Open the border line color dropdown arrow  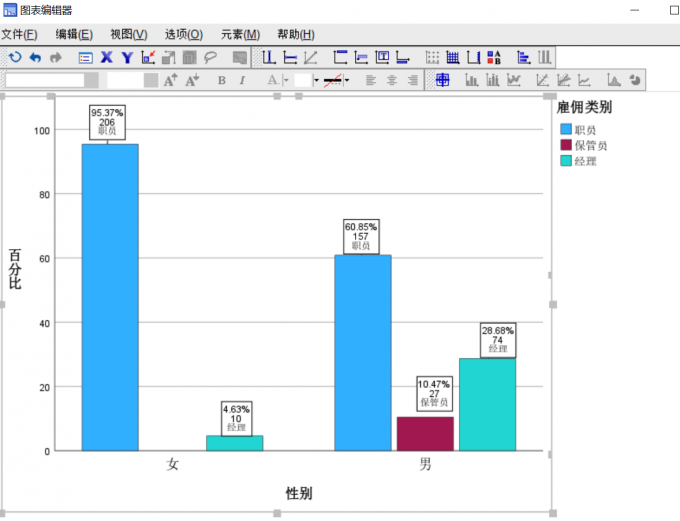(x=347, y=80)
